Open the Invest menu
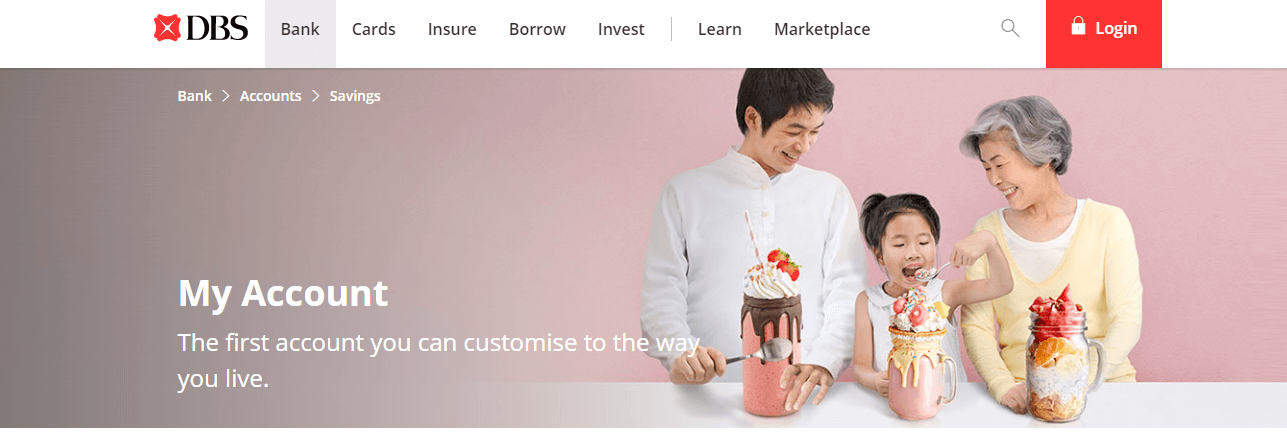 tap(621, 30)
